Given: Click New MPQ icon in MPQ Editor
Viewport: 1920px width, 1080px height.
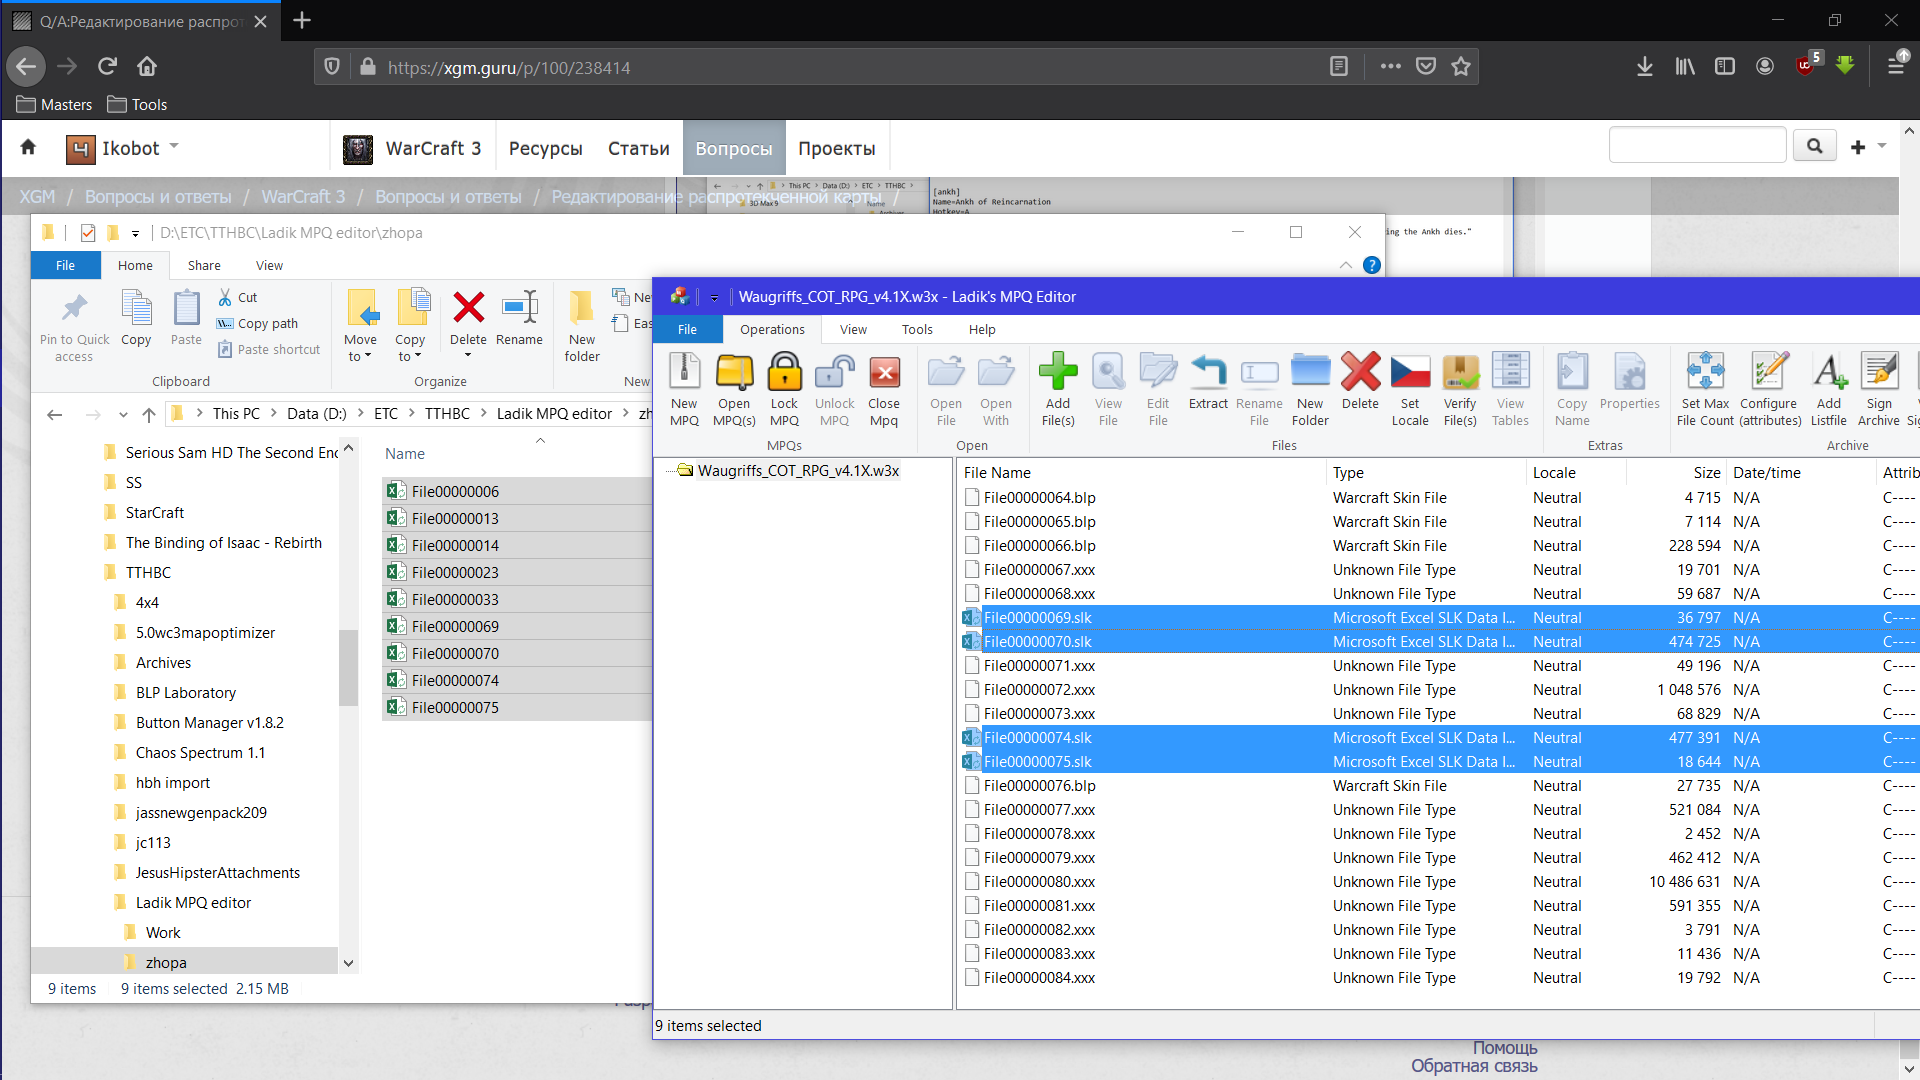Looking at the screenshot, I should coord(684,372).
